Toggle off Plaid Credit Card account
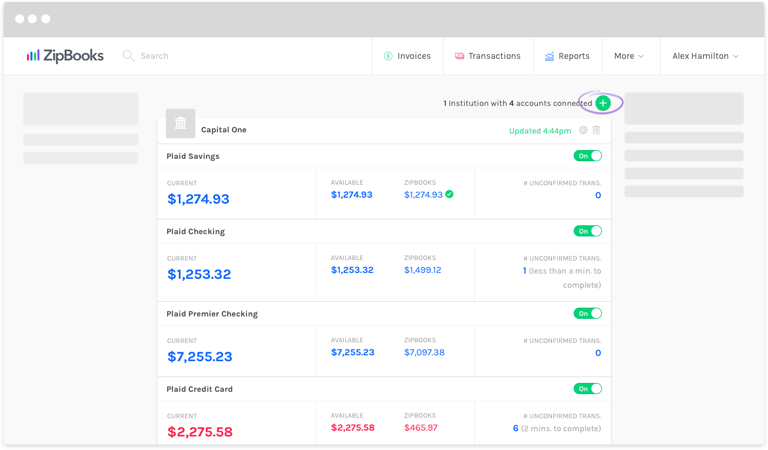This screenshot has width=768, height=450. (588, 389)
